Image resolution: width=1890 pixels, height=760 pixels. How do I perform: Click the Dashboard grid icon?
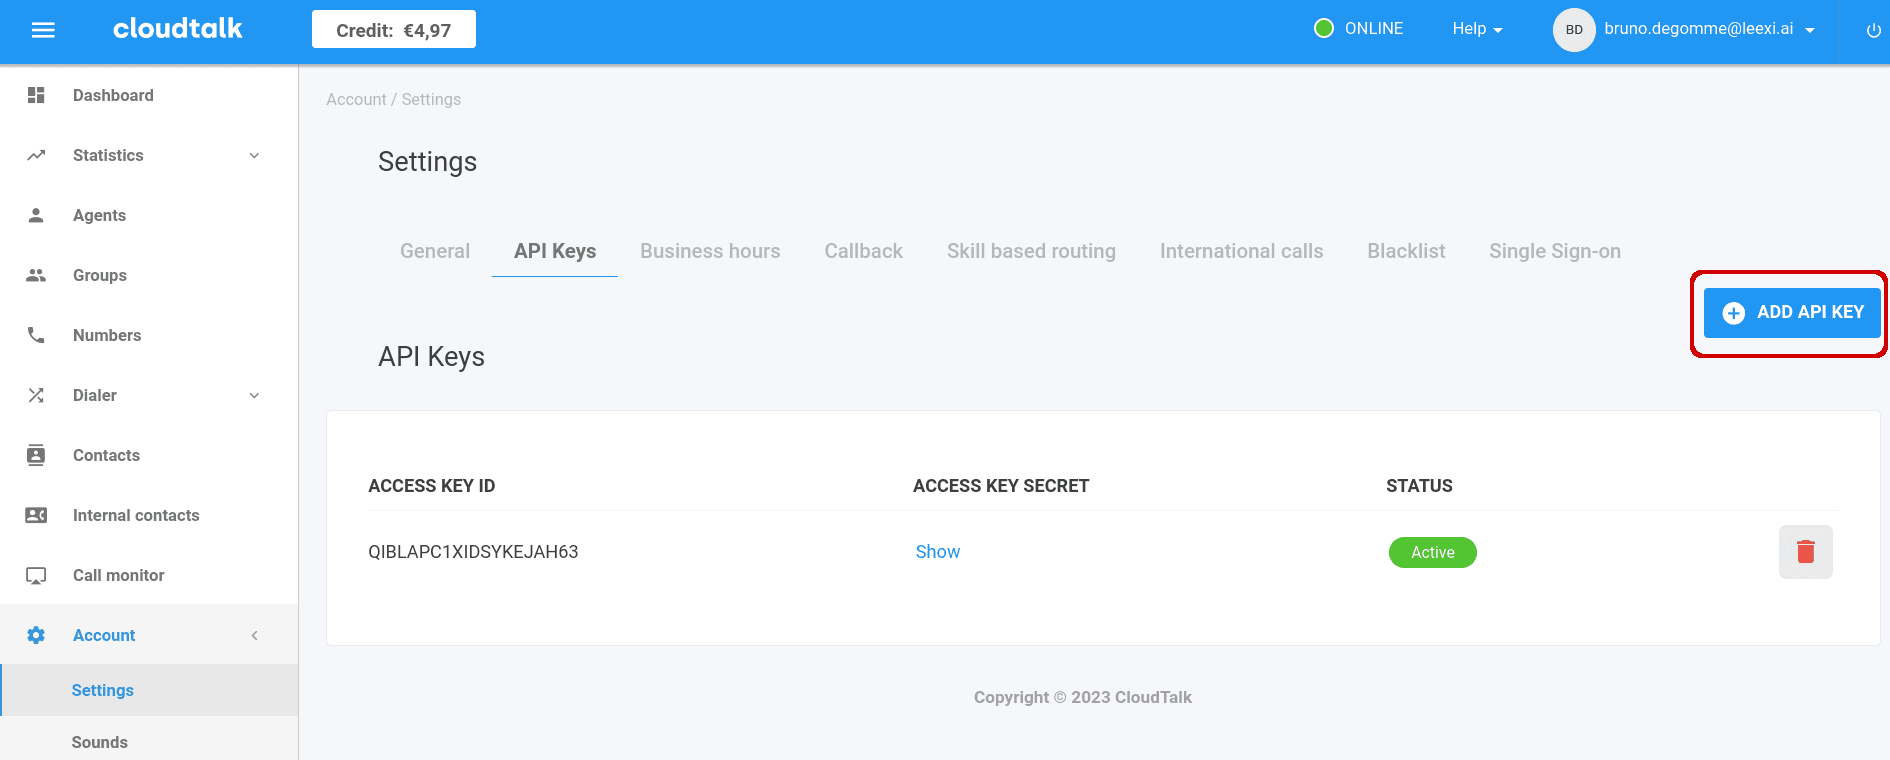point(36,95)
